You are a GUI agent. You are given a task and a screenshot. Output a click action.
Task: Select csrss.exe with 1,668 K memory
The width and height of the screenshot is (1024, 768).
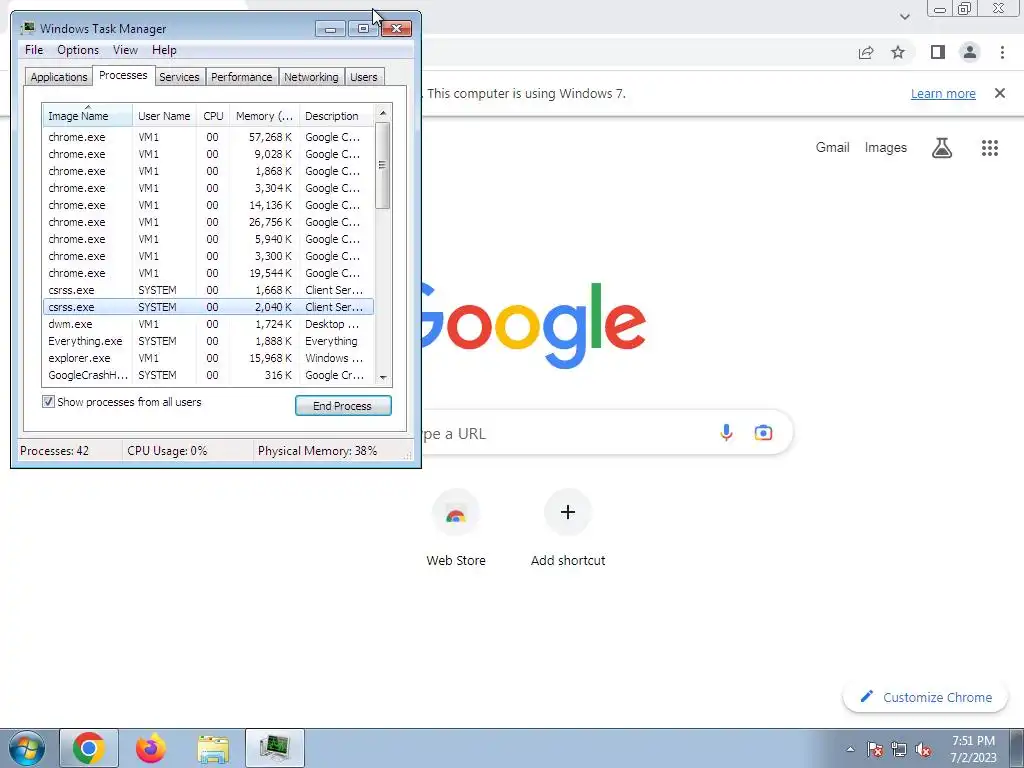[208, 290]
